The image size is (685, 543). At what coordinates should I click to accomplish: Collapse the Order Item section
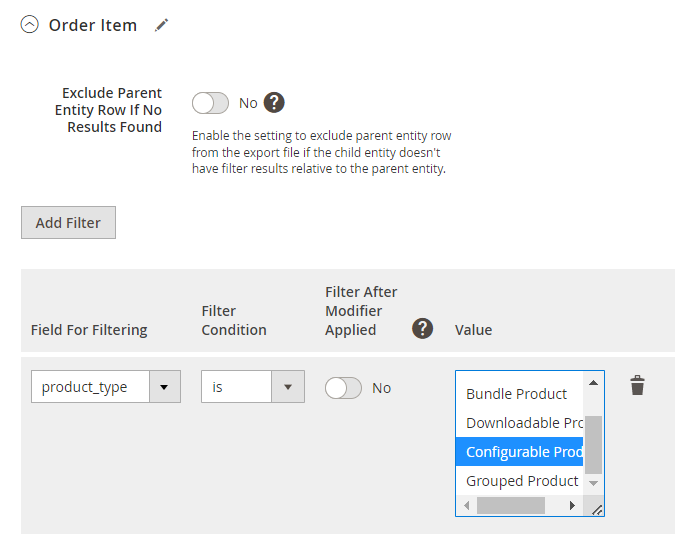tap(30, 24)
